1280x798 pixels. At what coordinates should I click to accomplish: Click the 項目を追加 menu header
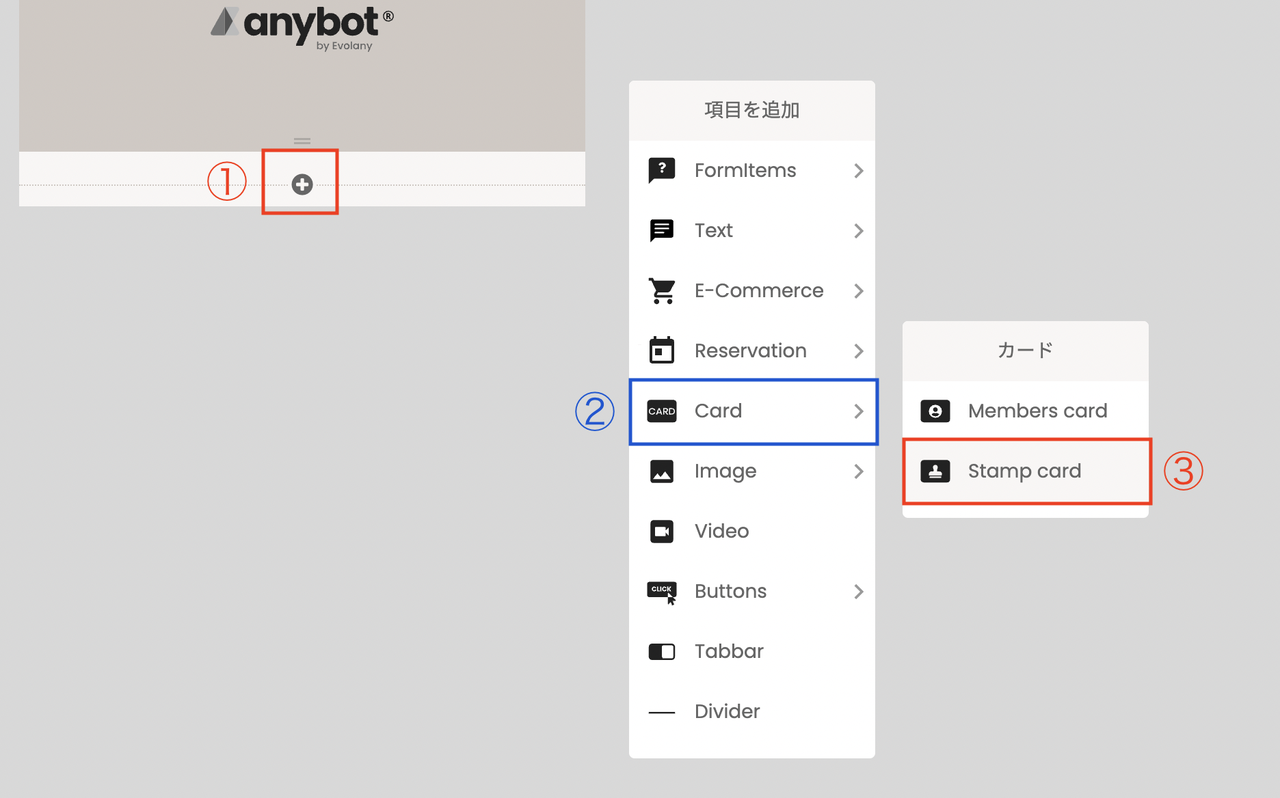tap(752, 110)
